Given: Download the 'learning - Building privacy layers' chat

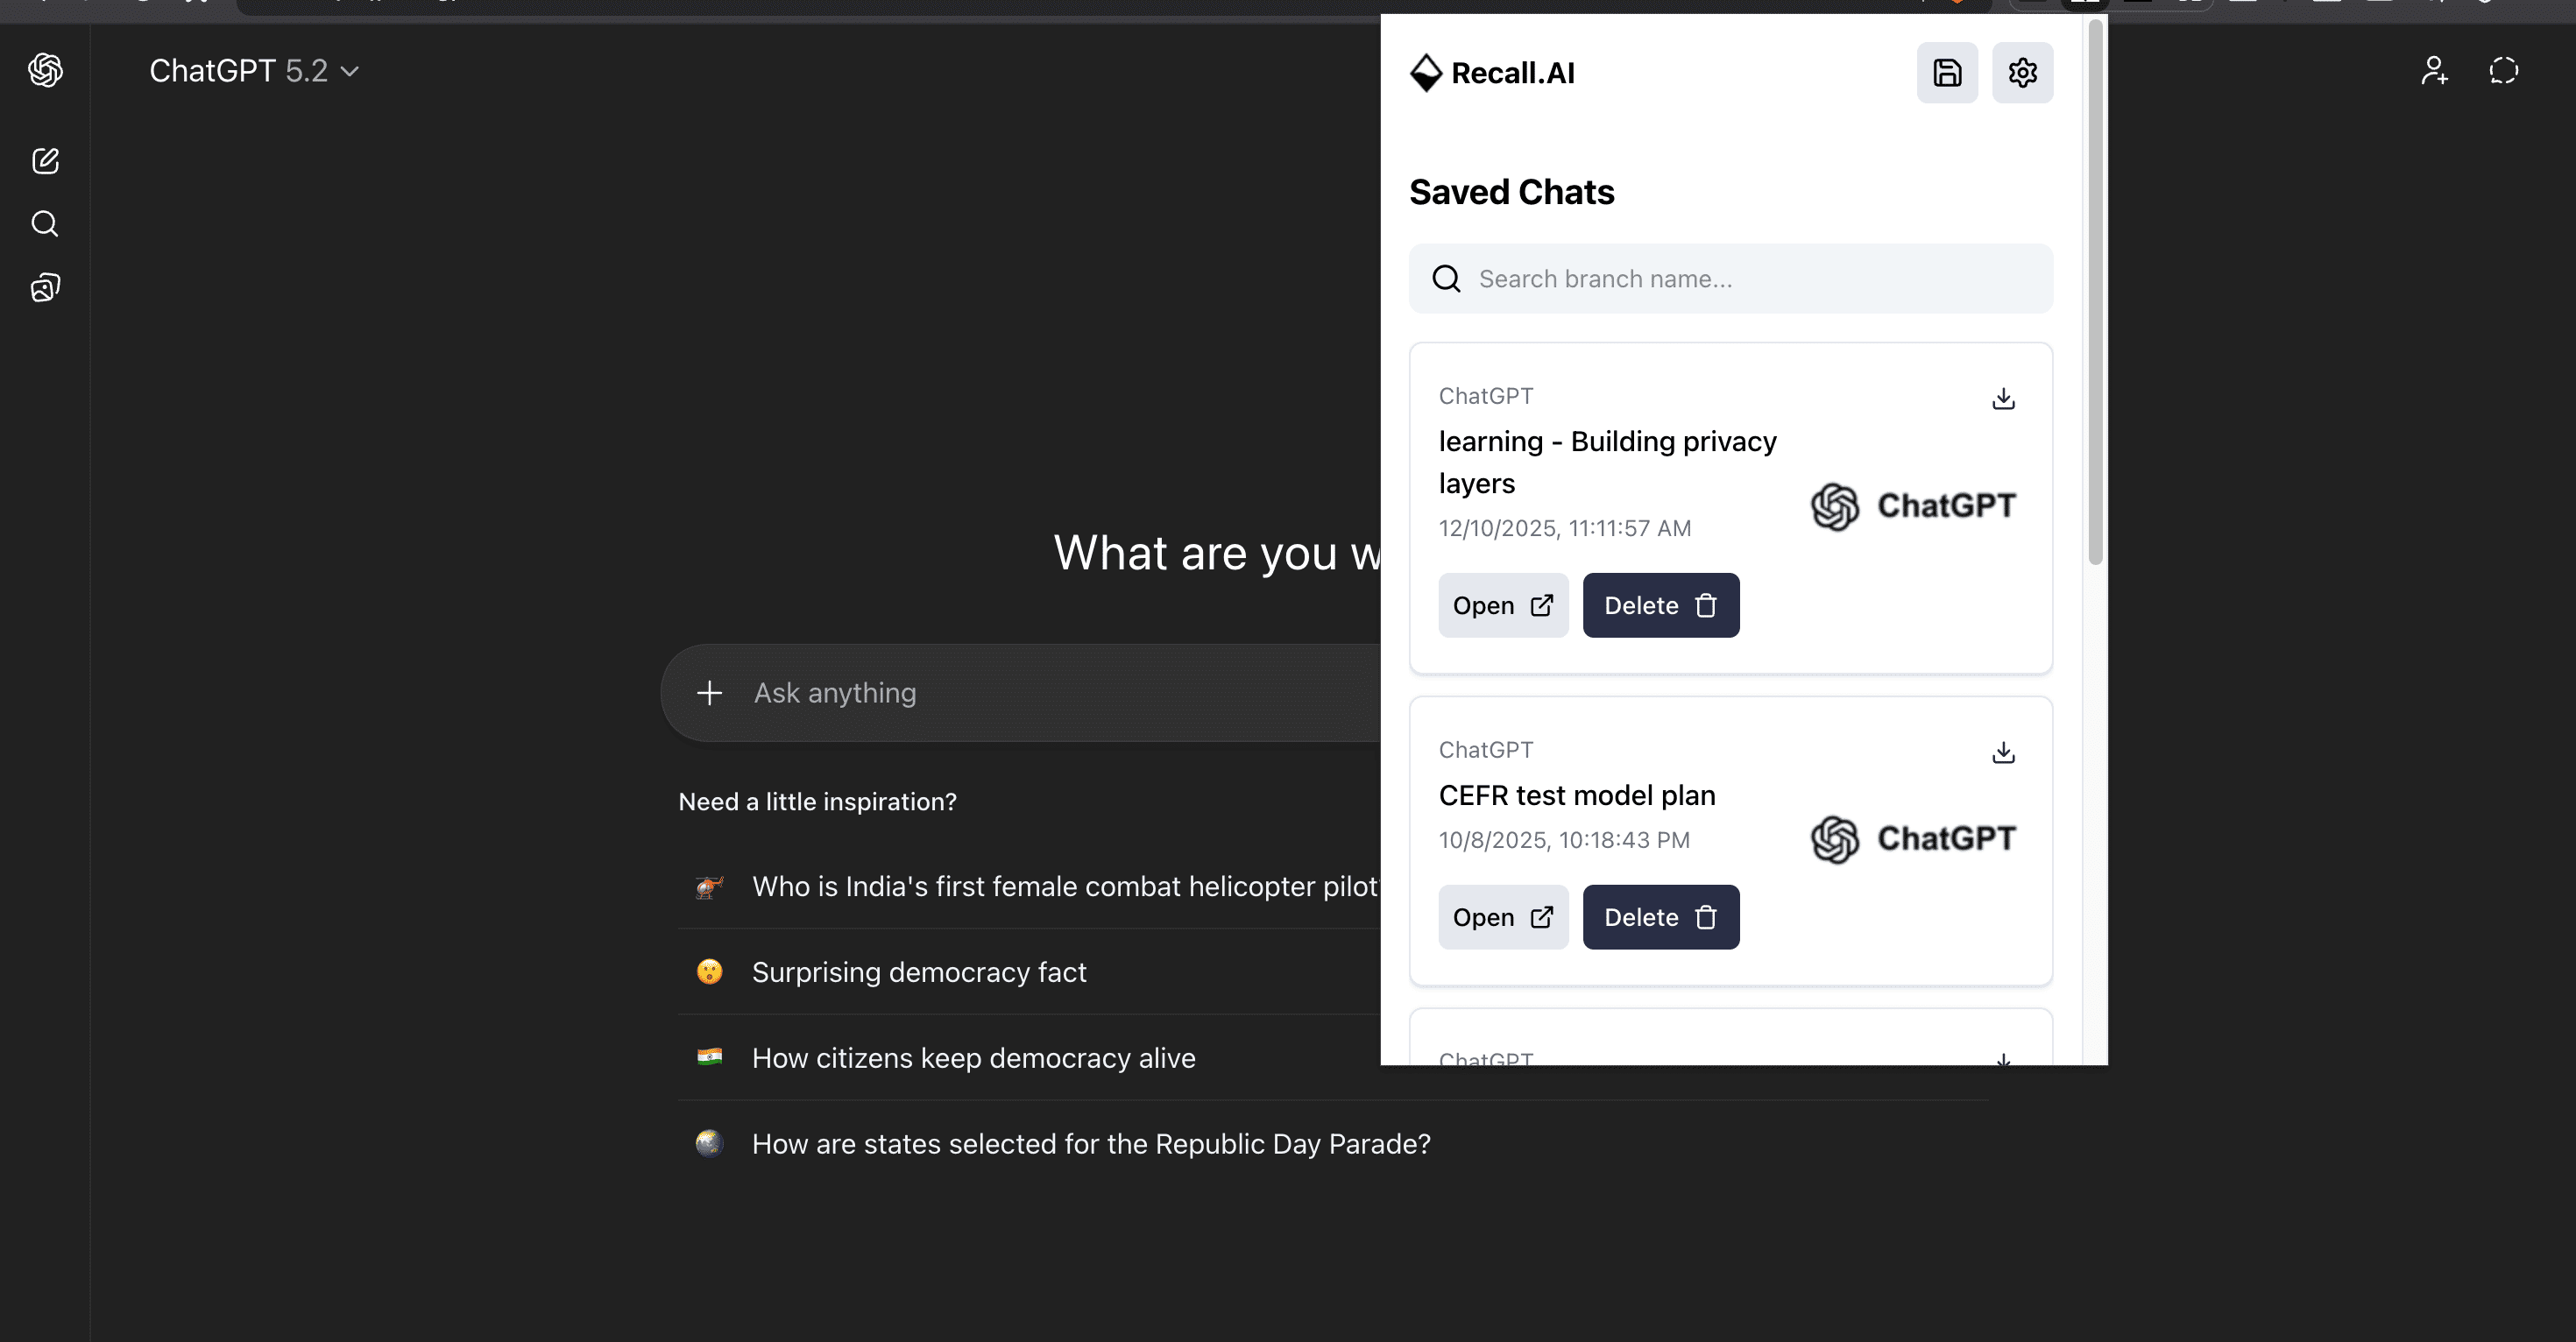Looking at the screenshot, I should tap(2003, 398).
